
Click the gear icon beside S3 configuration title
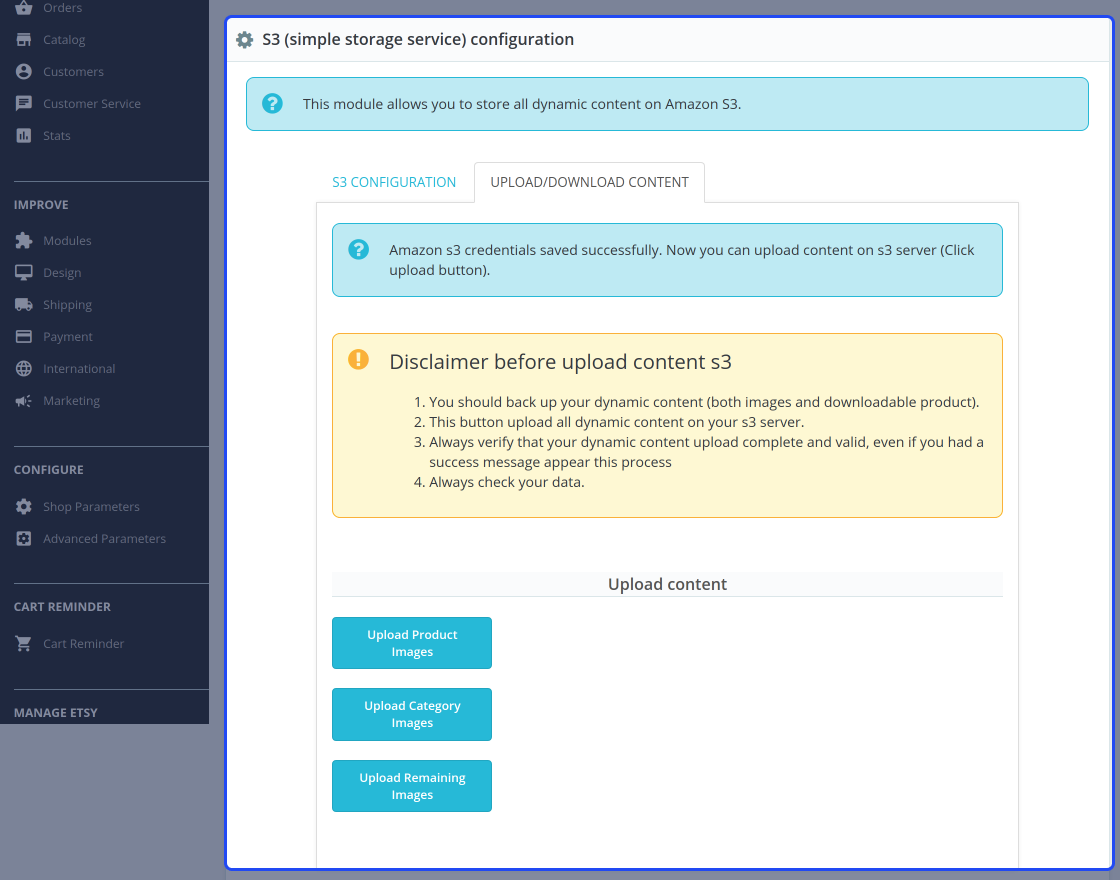click(244, 40)
